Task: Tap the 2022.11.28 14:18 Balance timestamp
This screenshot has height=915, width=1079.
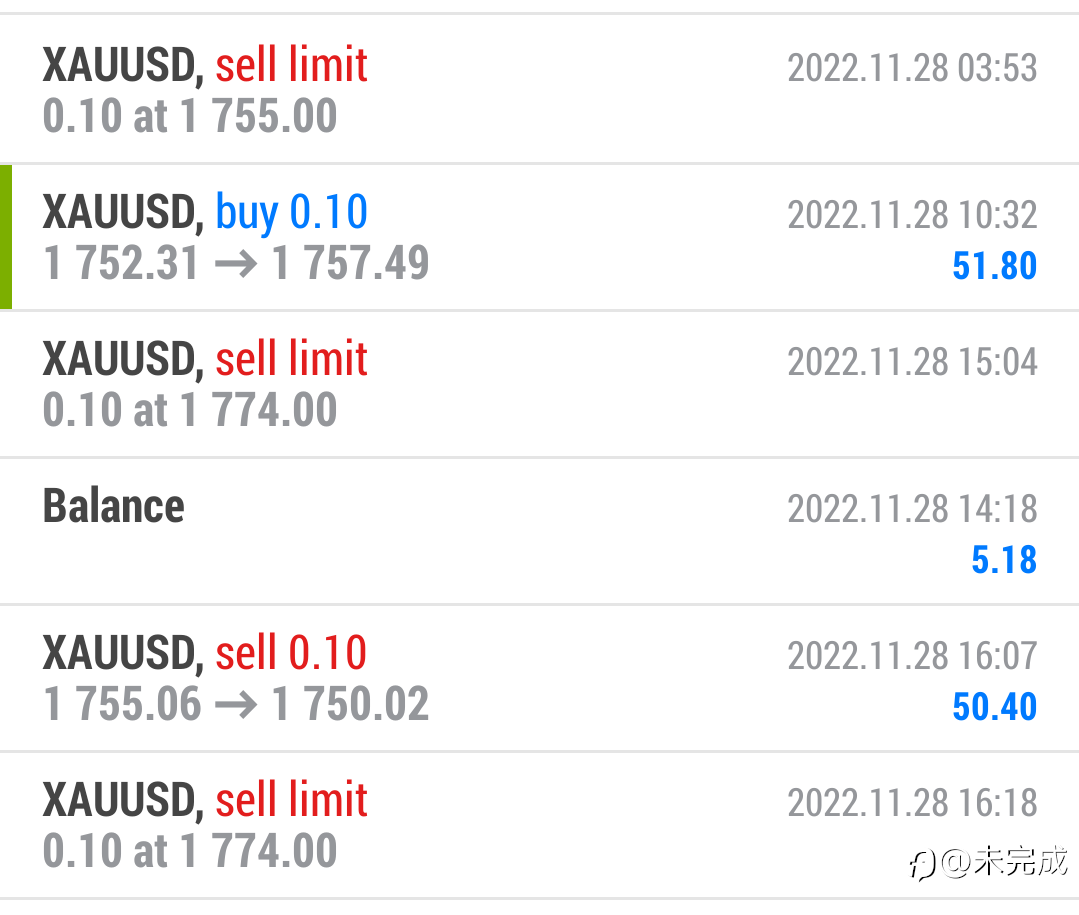Action: (x=912, y=509)
